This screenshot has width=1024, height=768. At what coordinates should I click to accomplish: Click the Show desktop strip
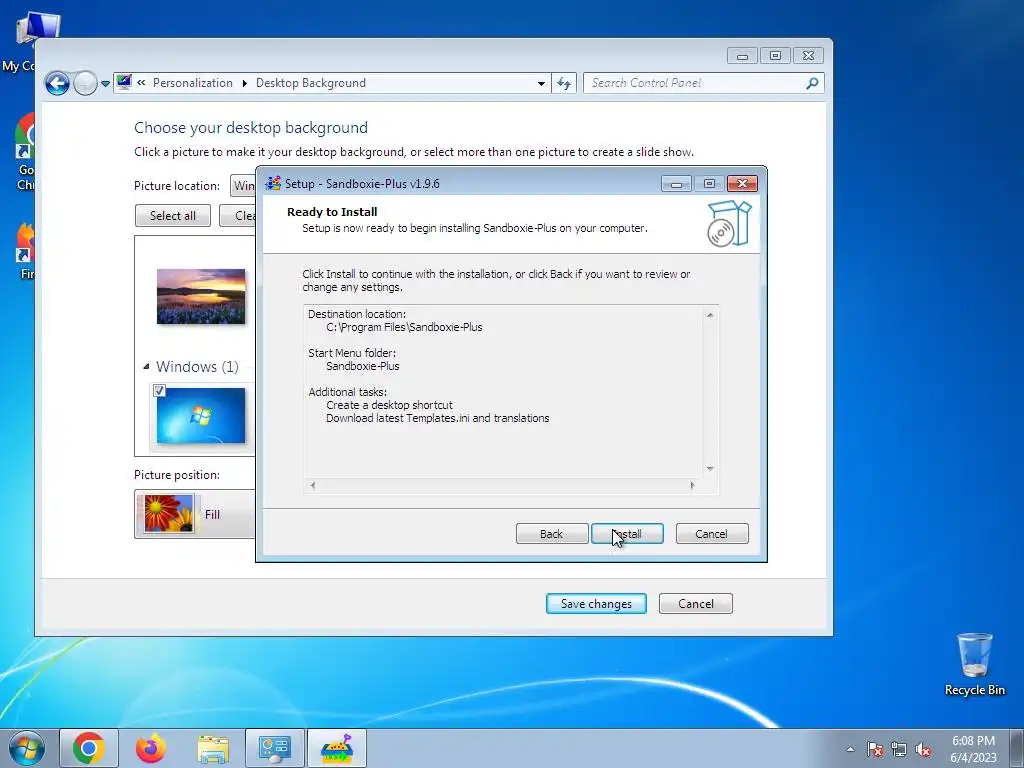point(1017,748)
